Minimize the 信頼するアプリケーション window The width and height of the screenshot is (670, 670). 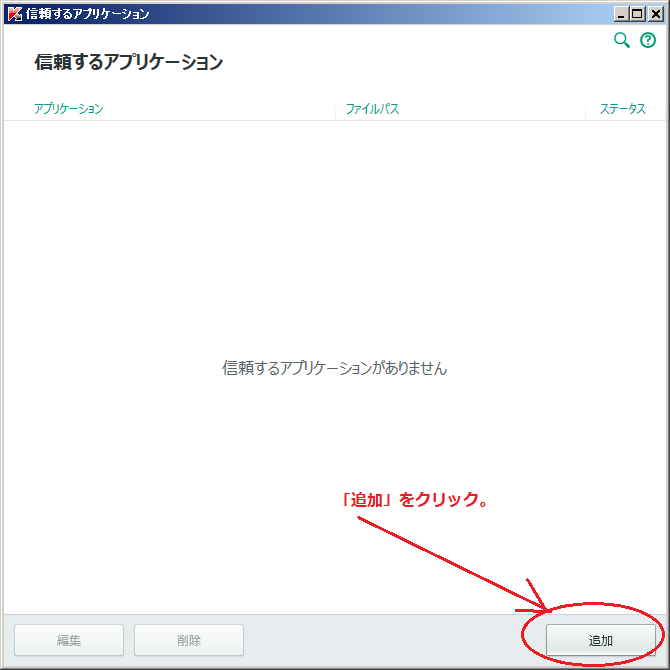621,14
